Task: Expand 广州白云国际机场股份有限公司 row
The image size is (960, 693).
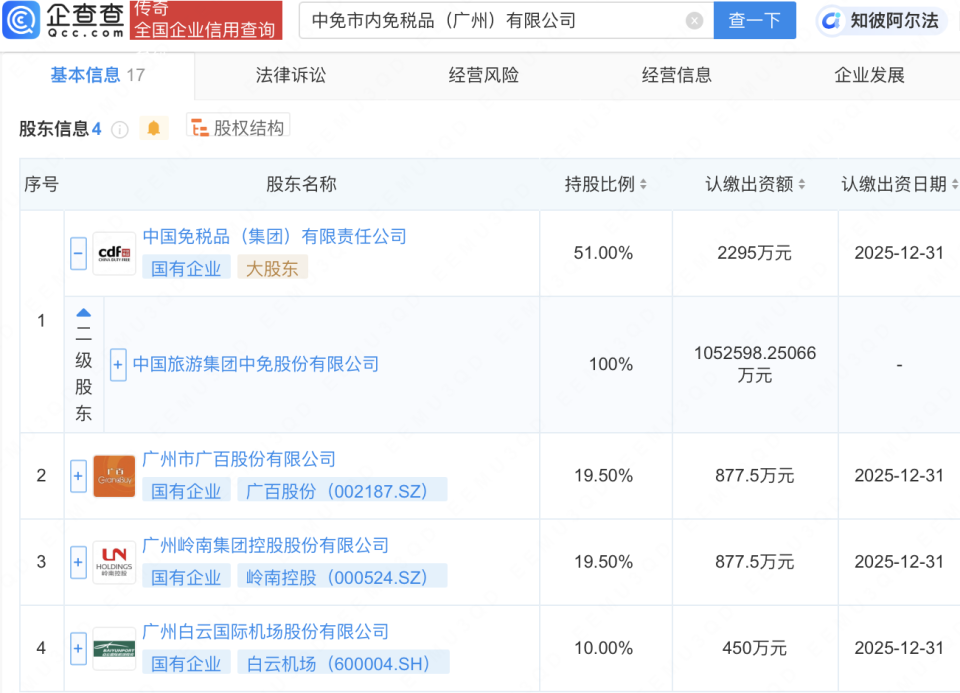Action: tap(78, 648)
